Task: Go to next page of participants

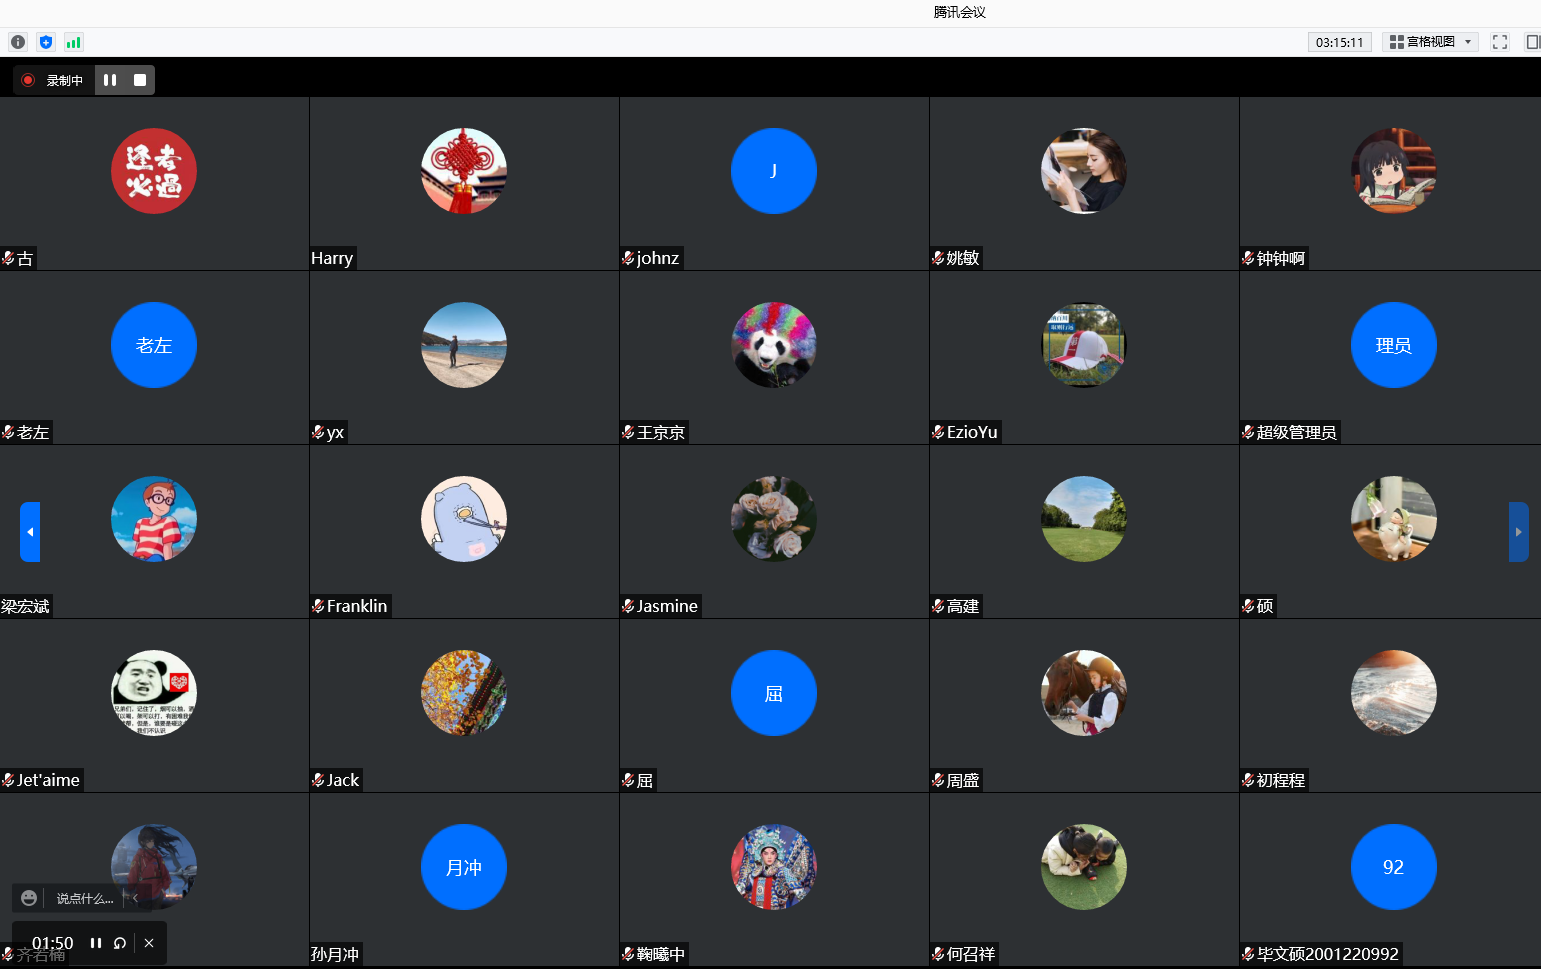Action: pyautogui.click(x=1518, y=532)
